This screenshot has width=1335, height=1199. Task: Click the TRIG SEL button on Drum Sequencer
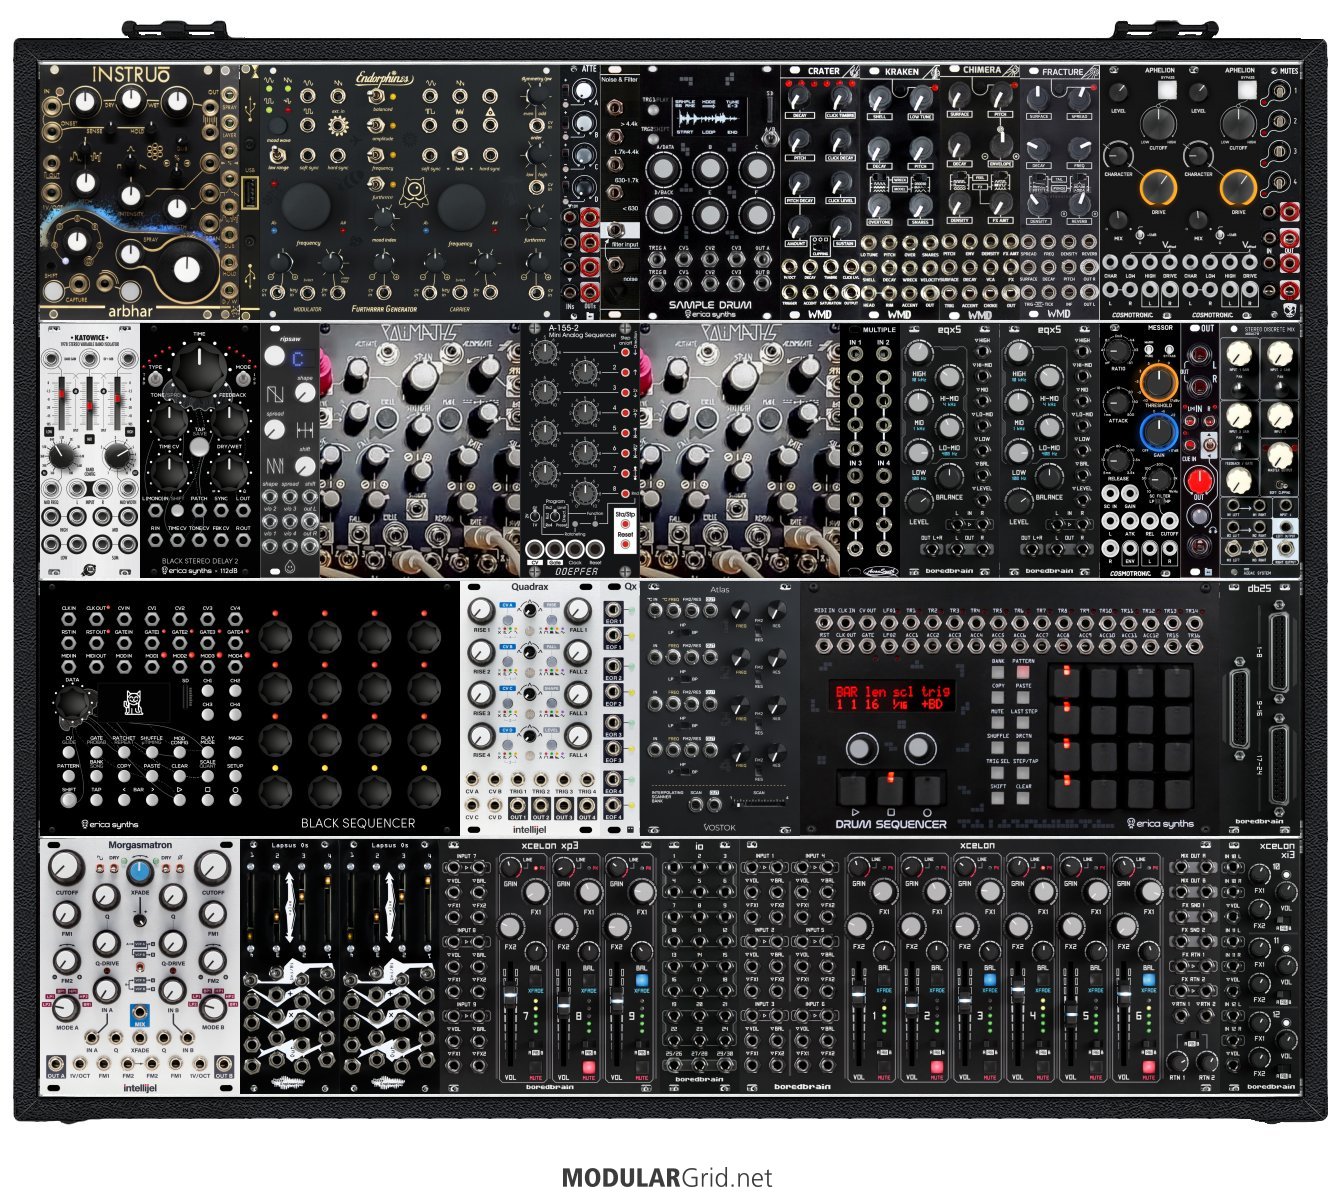pyautogui.click(x=998, y=772)
